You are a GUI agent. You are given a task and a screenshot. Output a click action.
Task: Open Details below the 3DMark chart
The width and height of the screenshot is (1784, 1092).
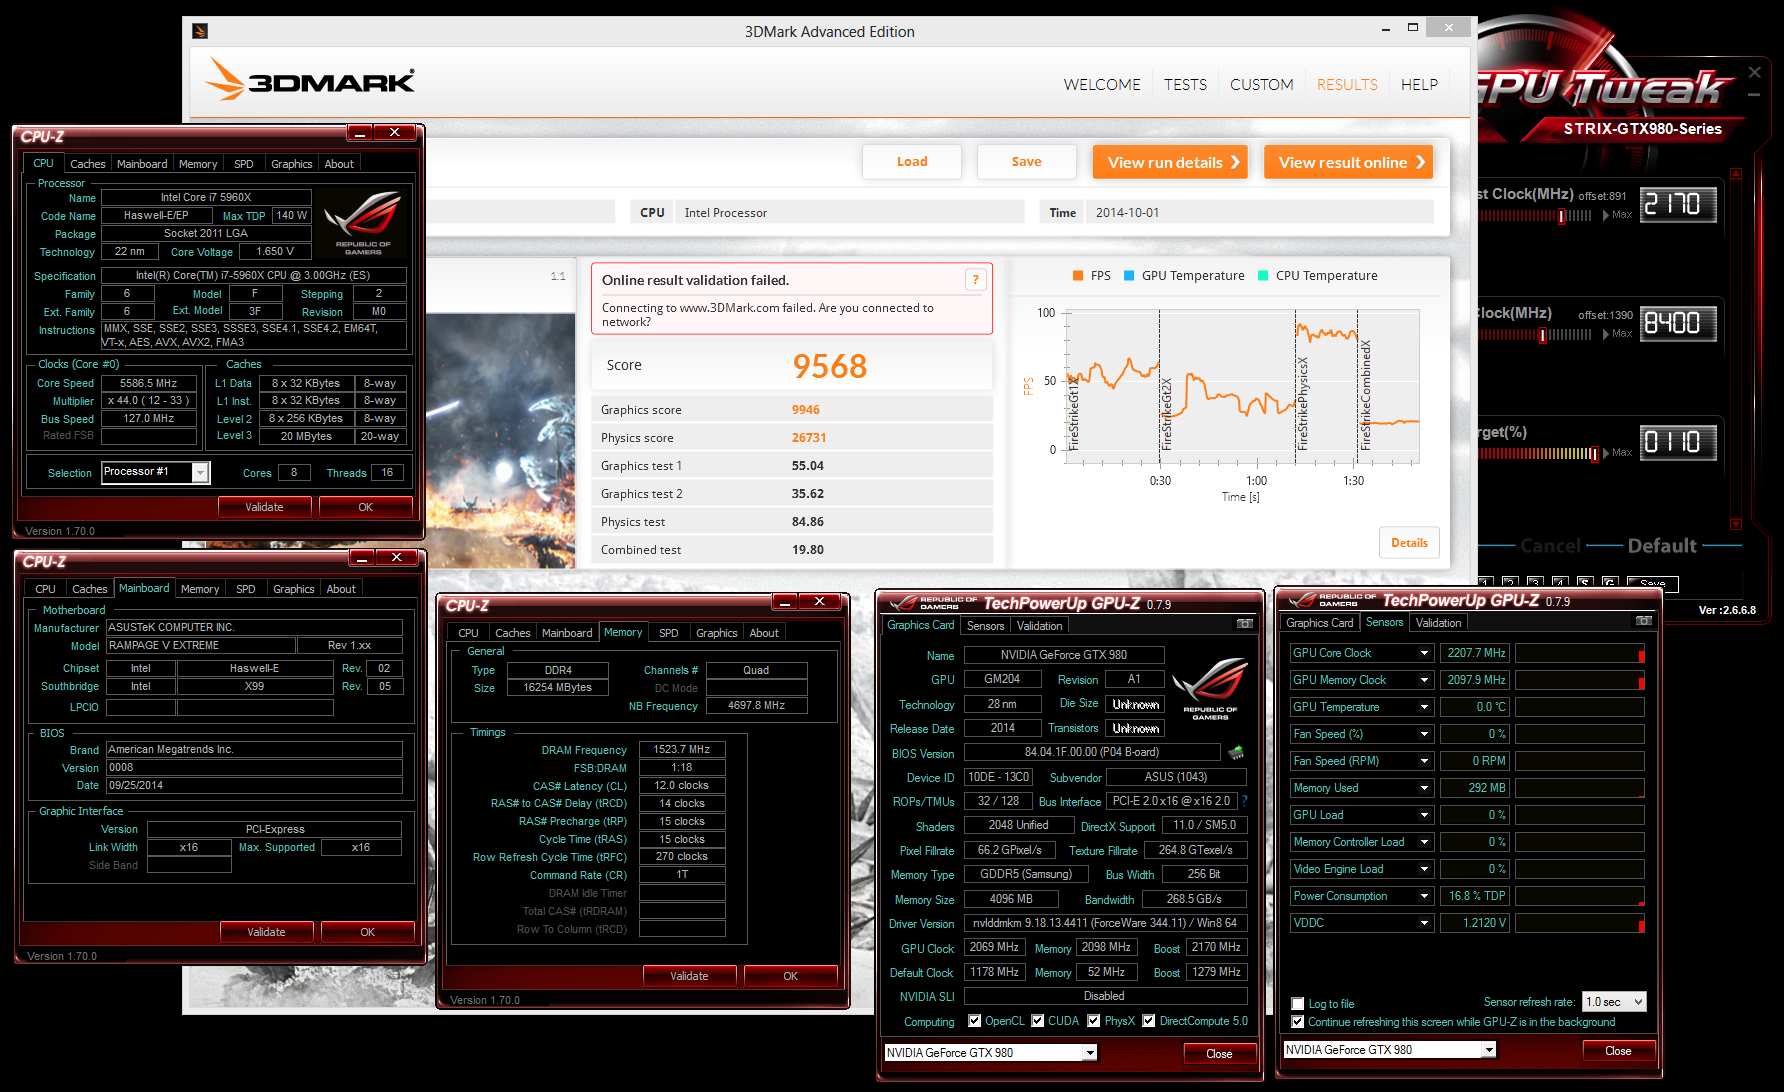[1410, 543]
